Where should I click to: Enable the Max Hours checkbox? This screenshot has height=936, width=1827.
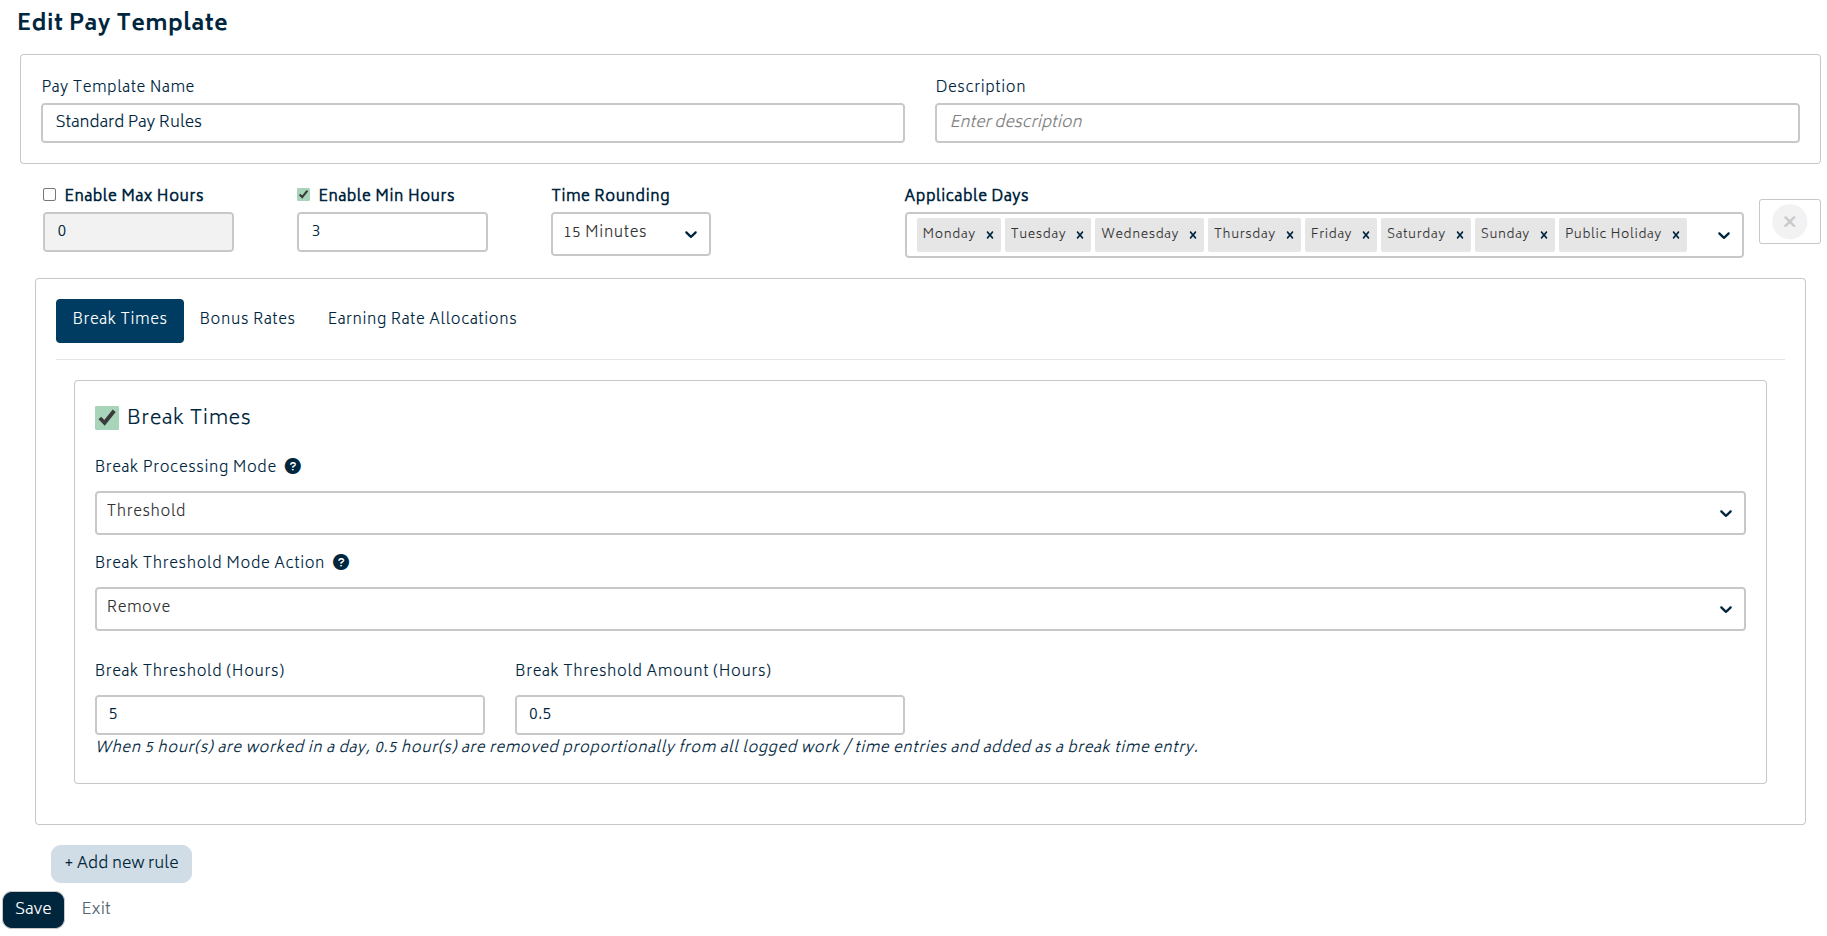point(50,195)
